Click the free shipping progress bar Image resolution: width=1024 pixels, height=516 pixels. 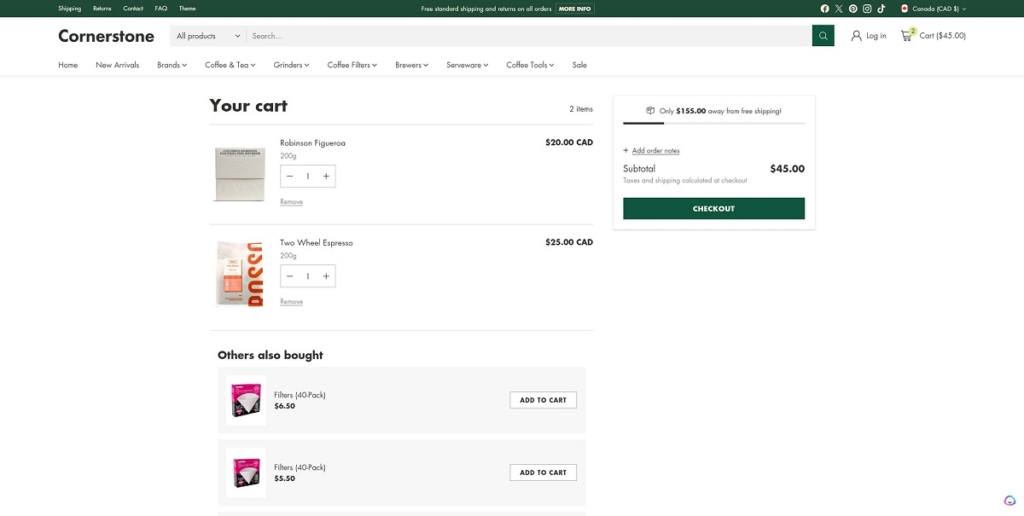pyautogui.click(x=713, y=123)
